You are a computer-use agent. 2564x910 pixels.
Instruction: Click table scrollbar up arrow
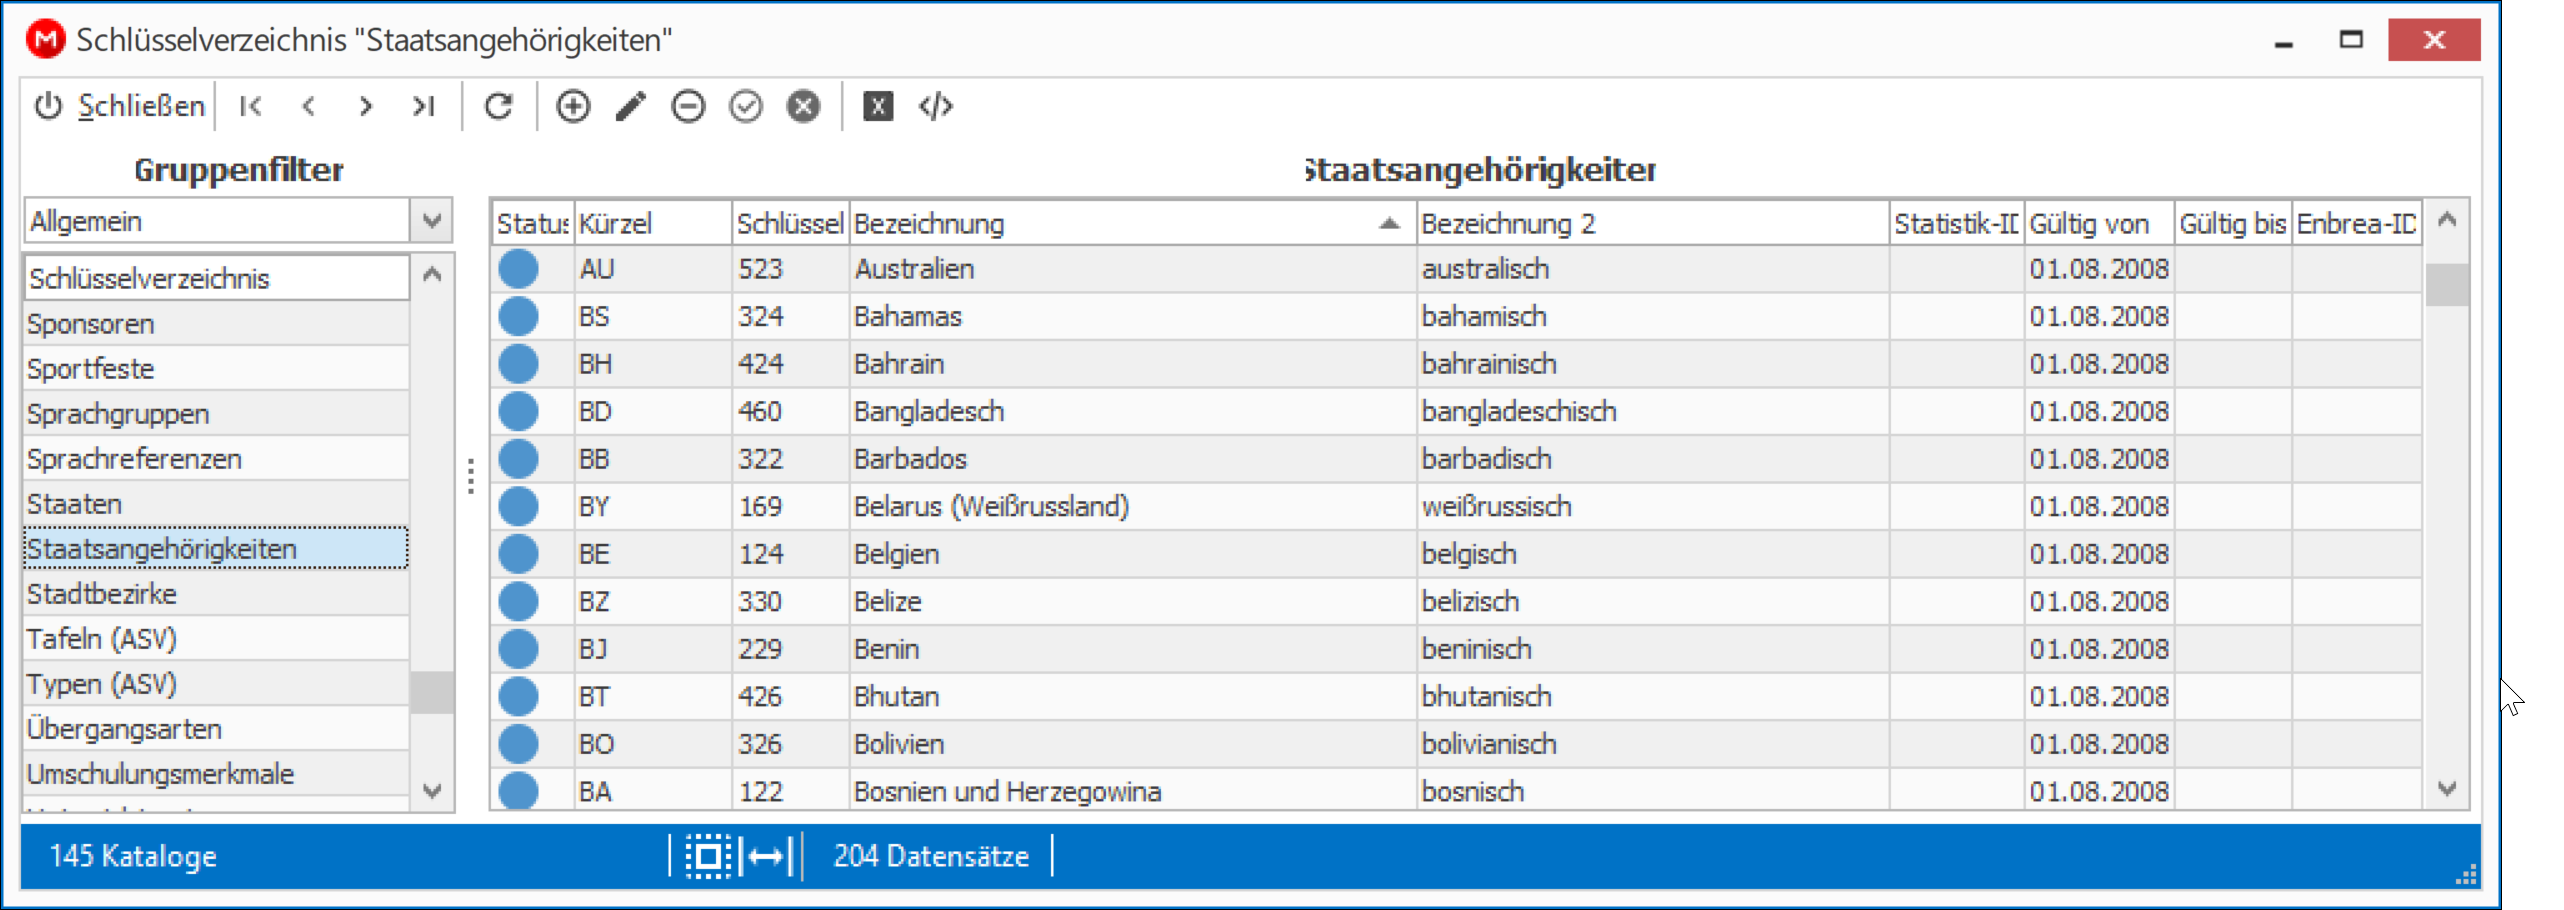pos(2446,221)
